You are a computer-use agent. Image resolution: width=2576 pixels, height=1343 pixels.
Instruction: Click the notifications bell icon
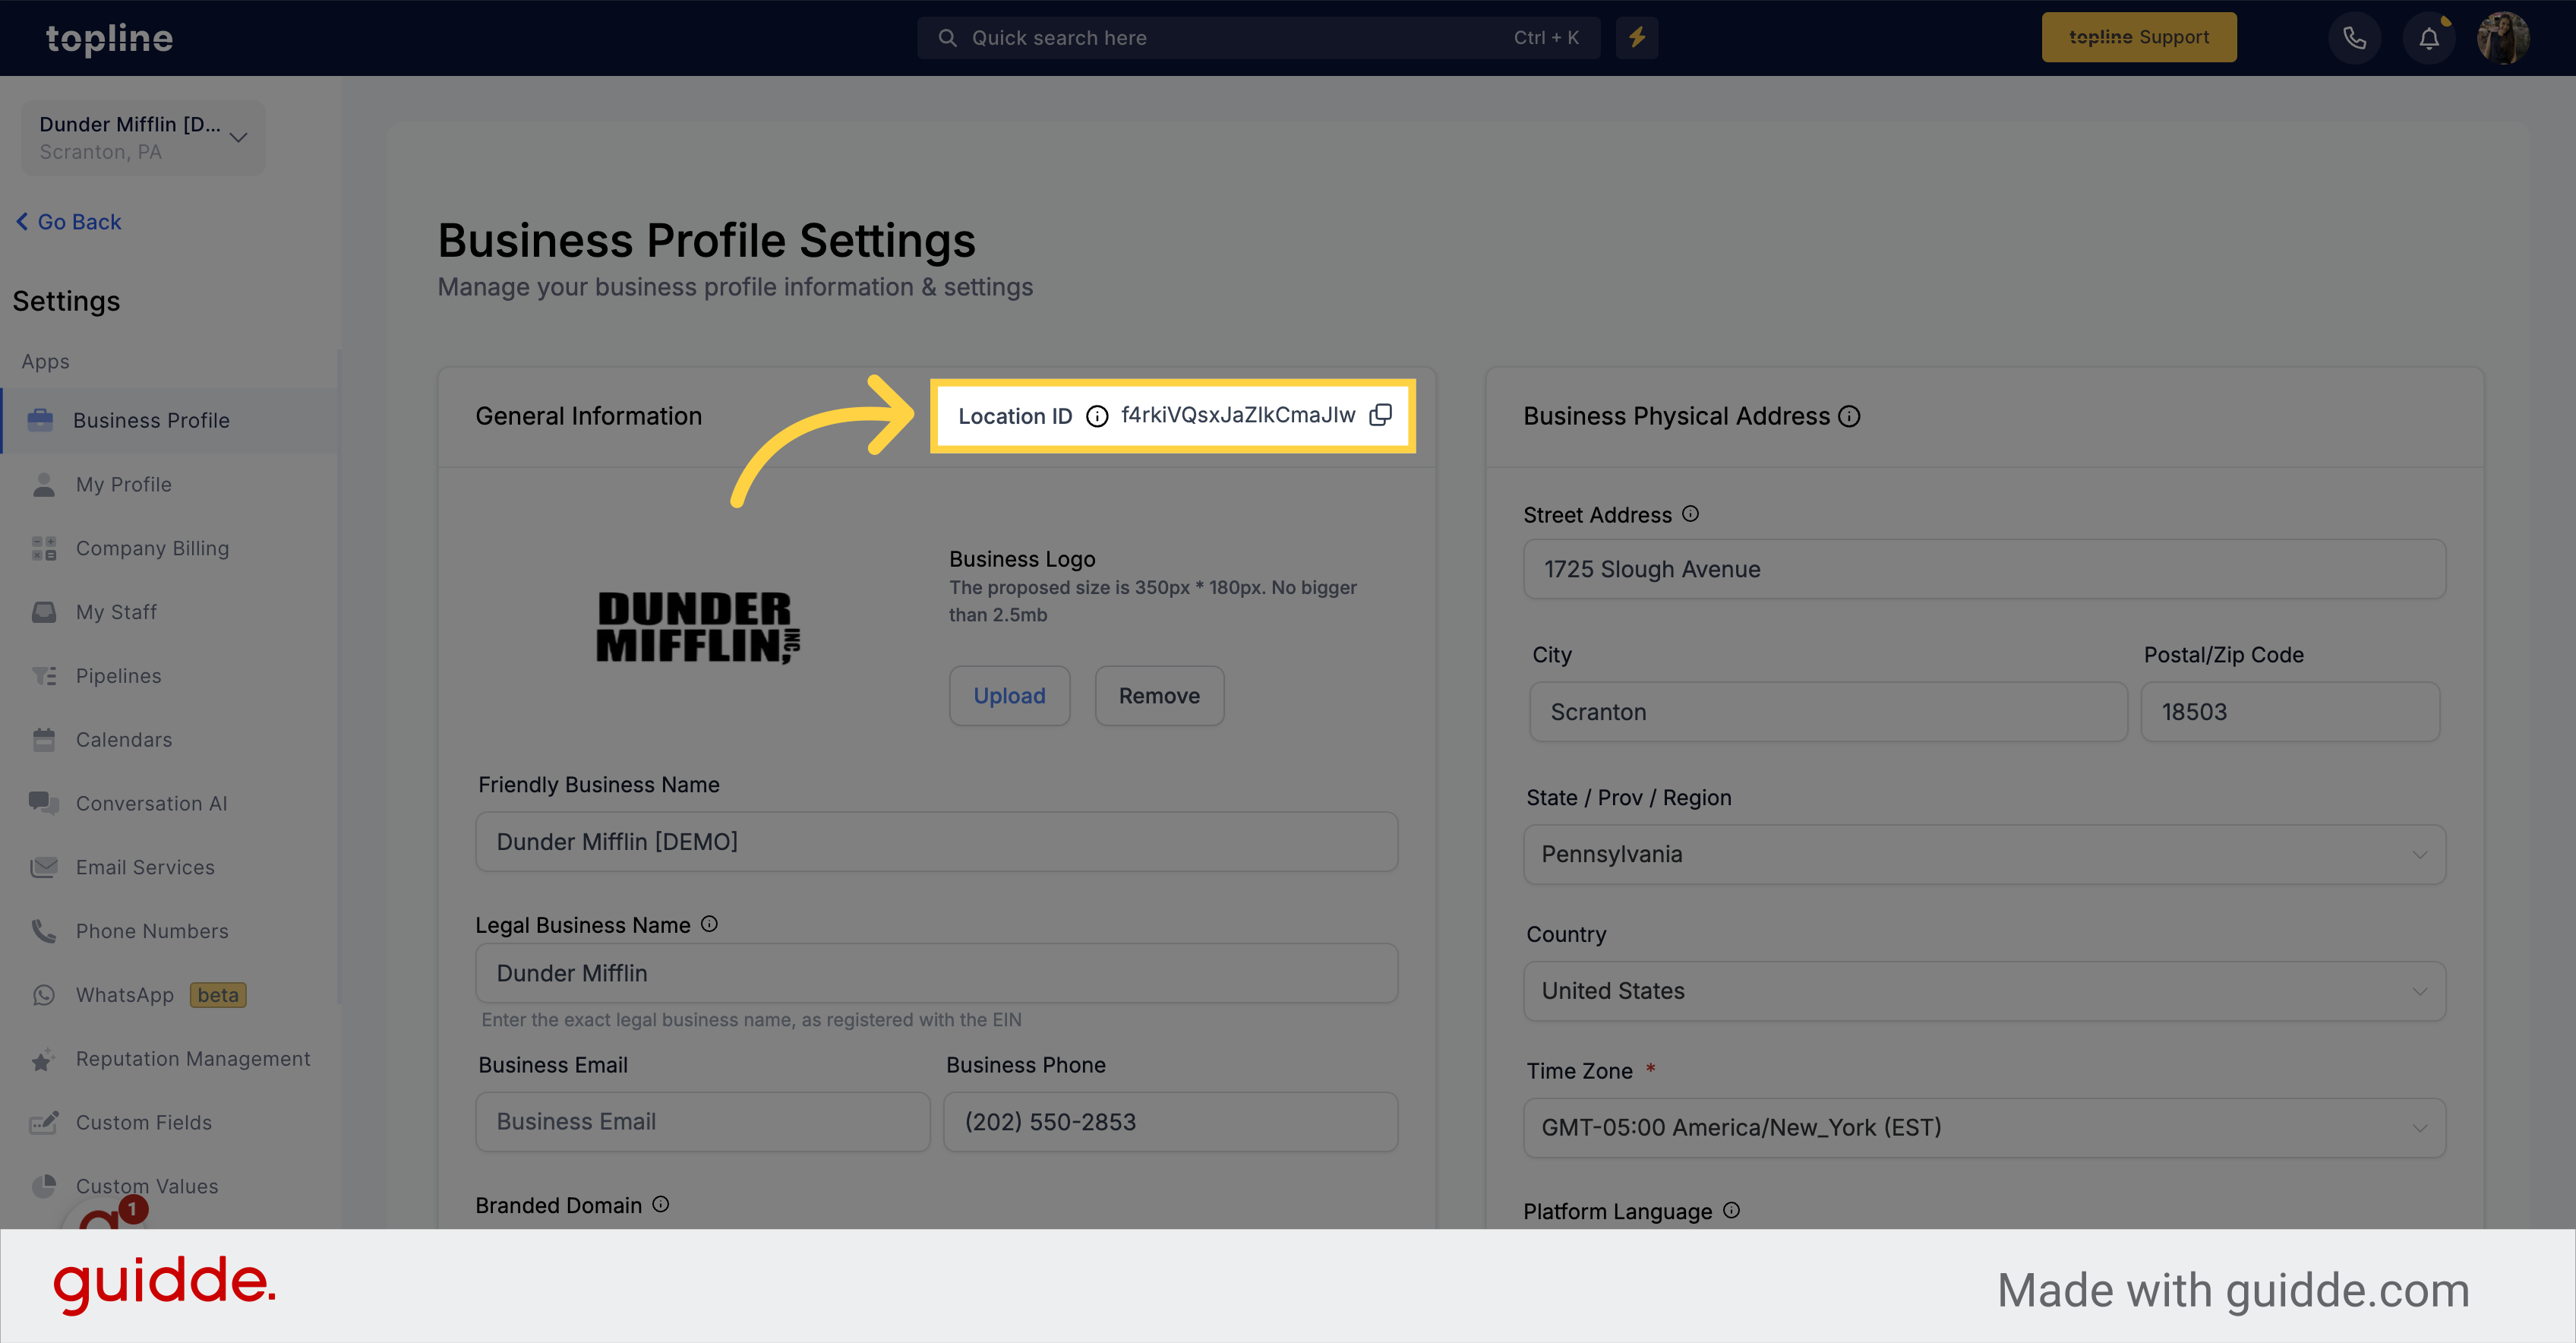click(2428, 37)
